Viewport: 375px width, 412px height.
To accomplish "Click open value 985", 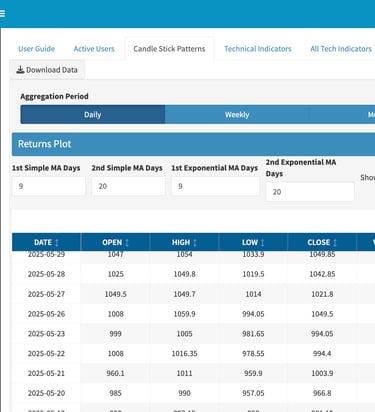I will pos(115,393).
